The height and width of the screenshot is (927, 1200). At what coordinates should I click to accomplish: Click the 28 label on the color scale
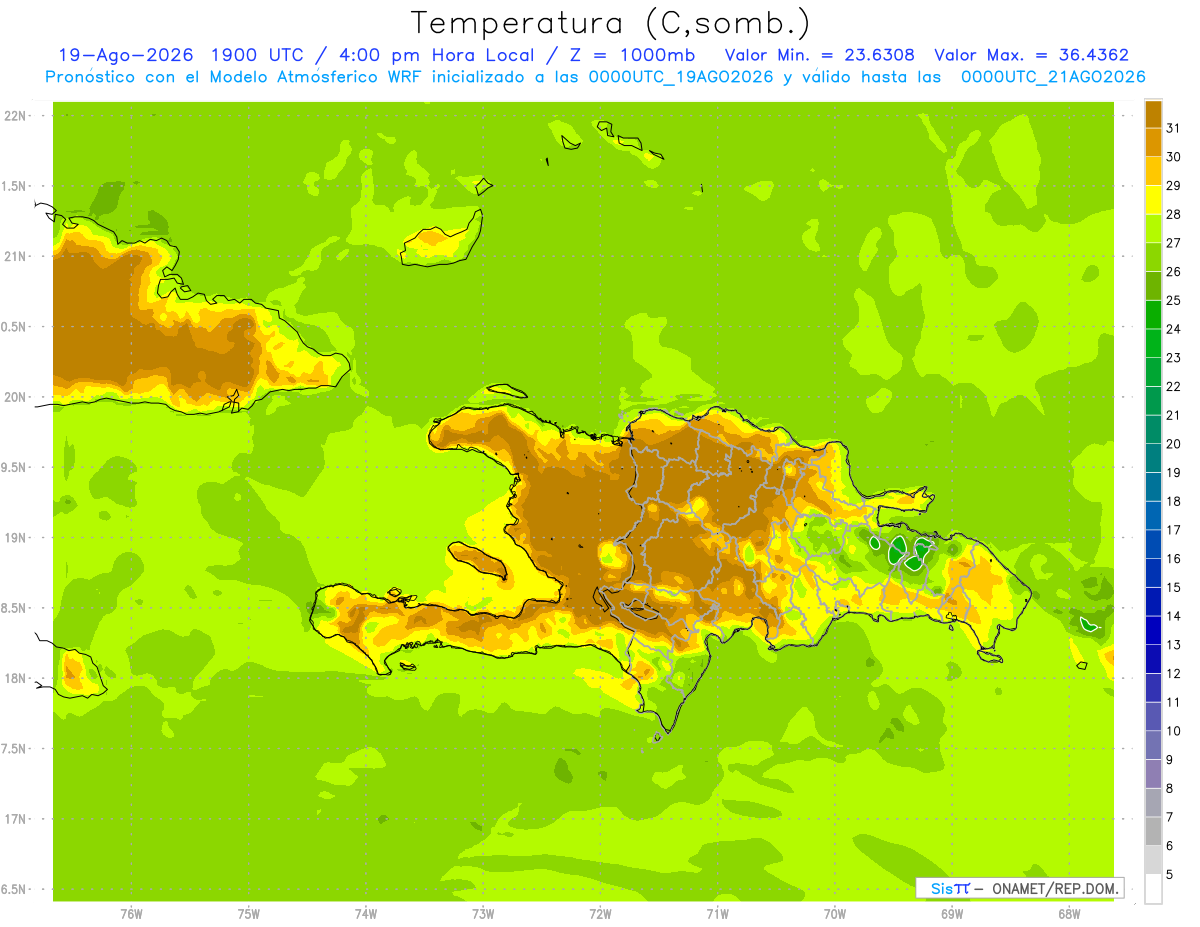(1173, 214)
